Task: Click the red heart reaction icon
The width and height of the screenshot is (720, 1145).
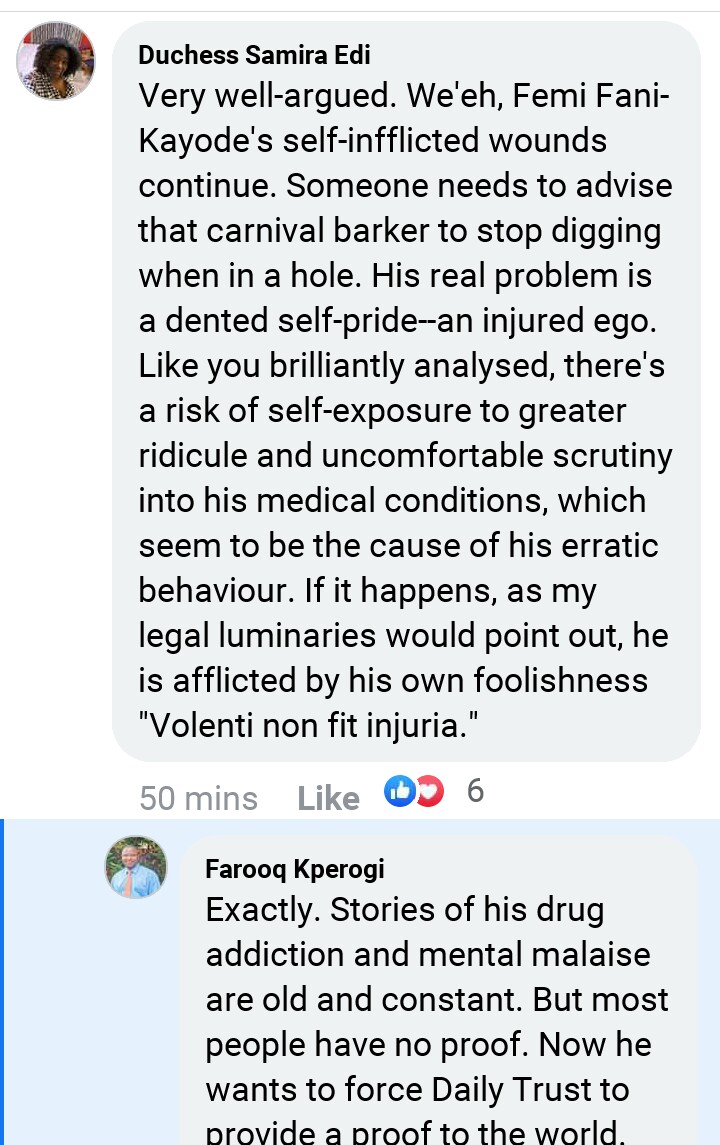Action: pyautogui.click(x=429, y=792)
